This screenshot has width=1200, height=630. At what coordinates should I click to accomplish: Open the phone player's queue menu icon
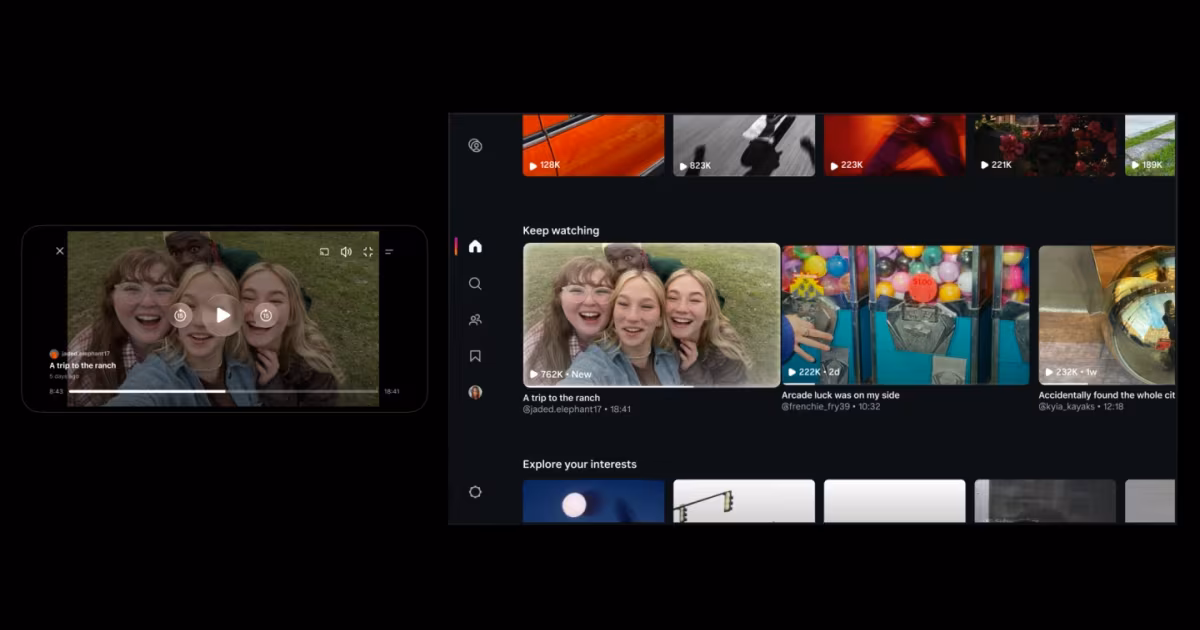pyautogui.click(x=389, y=252)
